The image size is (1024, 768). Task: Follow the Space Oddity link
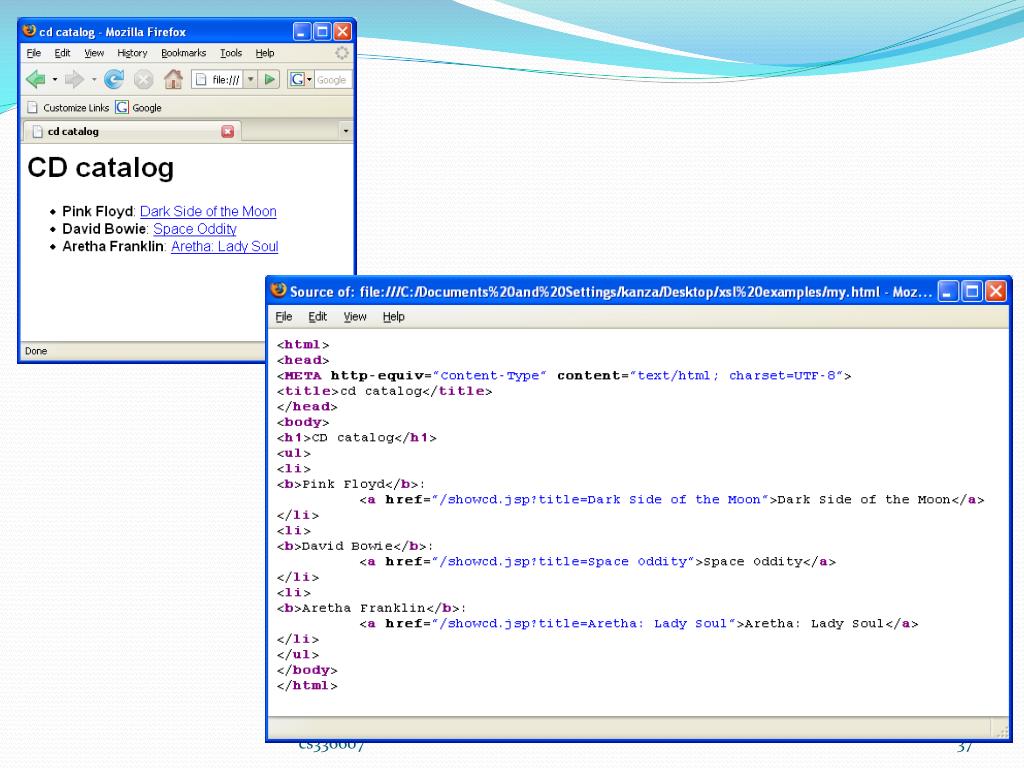(x=194, y=229)
